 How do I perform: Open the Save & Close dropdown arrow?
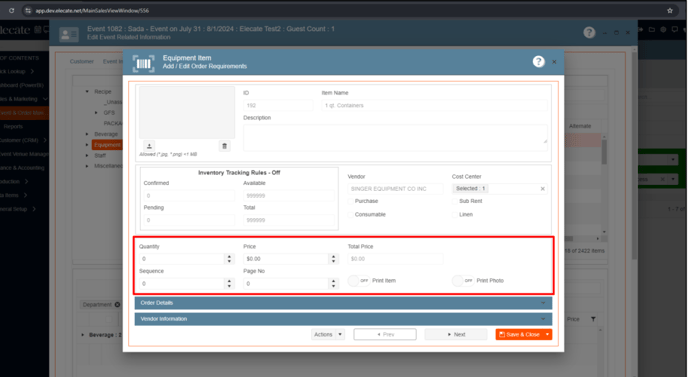coord(548,334)
